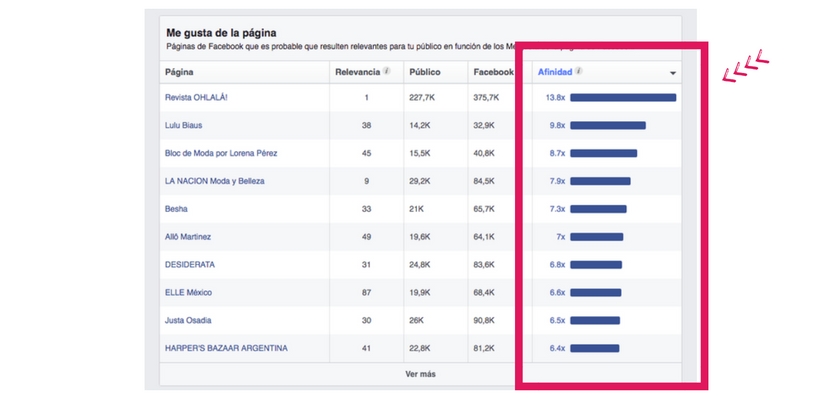Click relevancia value 49 for Allô Martínez
Screen dimensions: 840x400
tap(366, 237)
